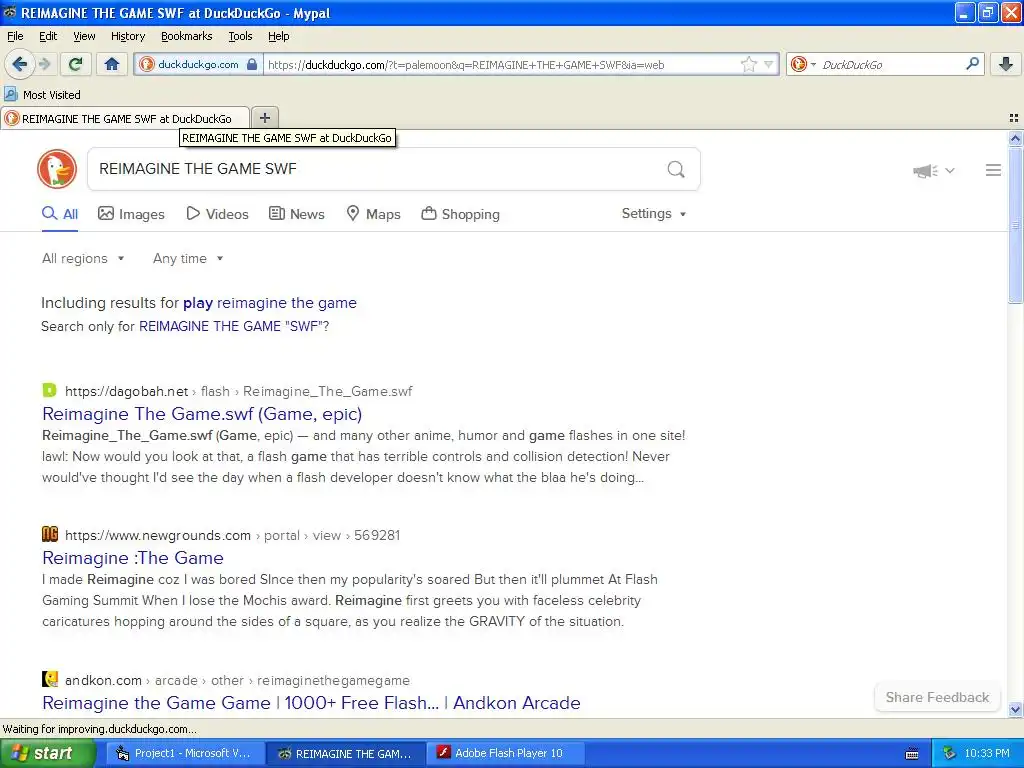Go back with the browser Back arrow
This screenshot has height=768, width=1024.
coord(19,64)
